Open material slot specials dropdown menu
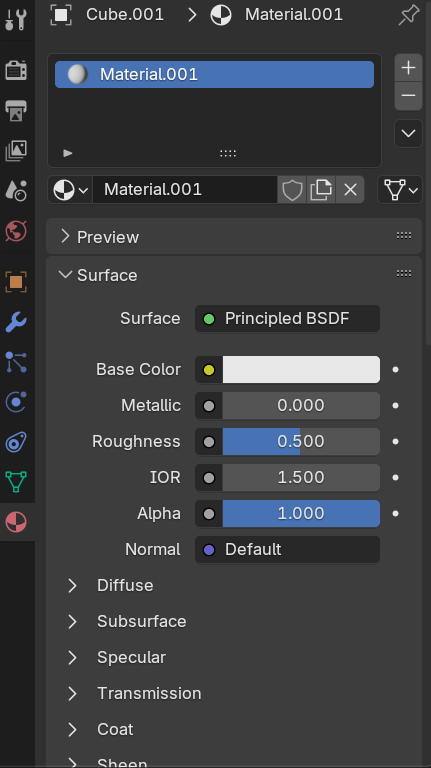This screenshot has width=431, height=768. (408, 133)
